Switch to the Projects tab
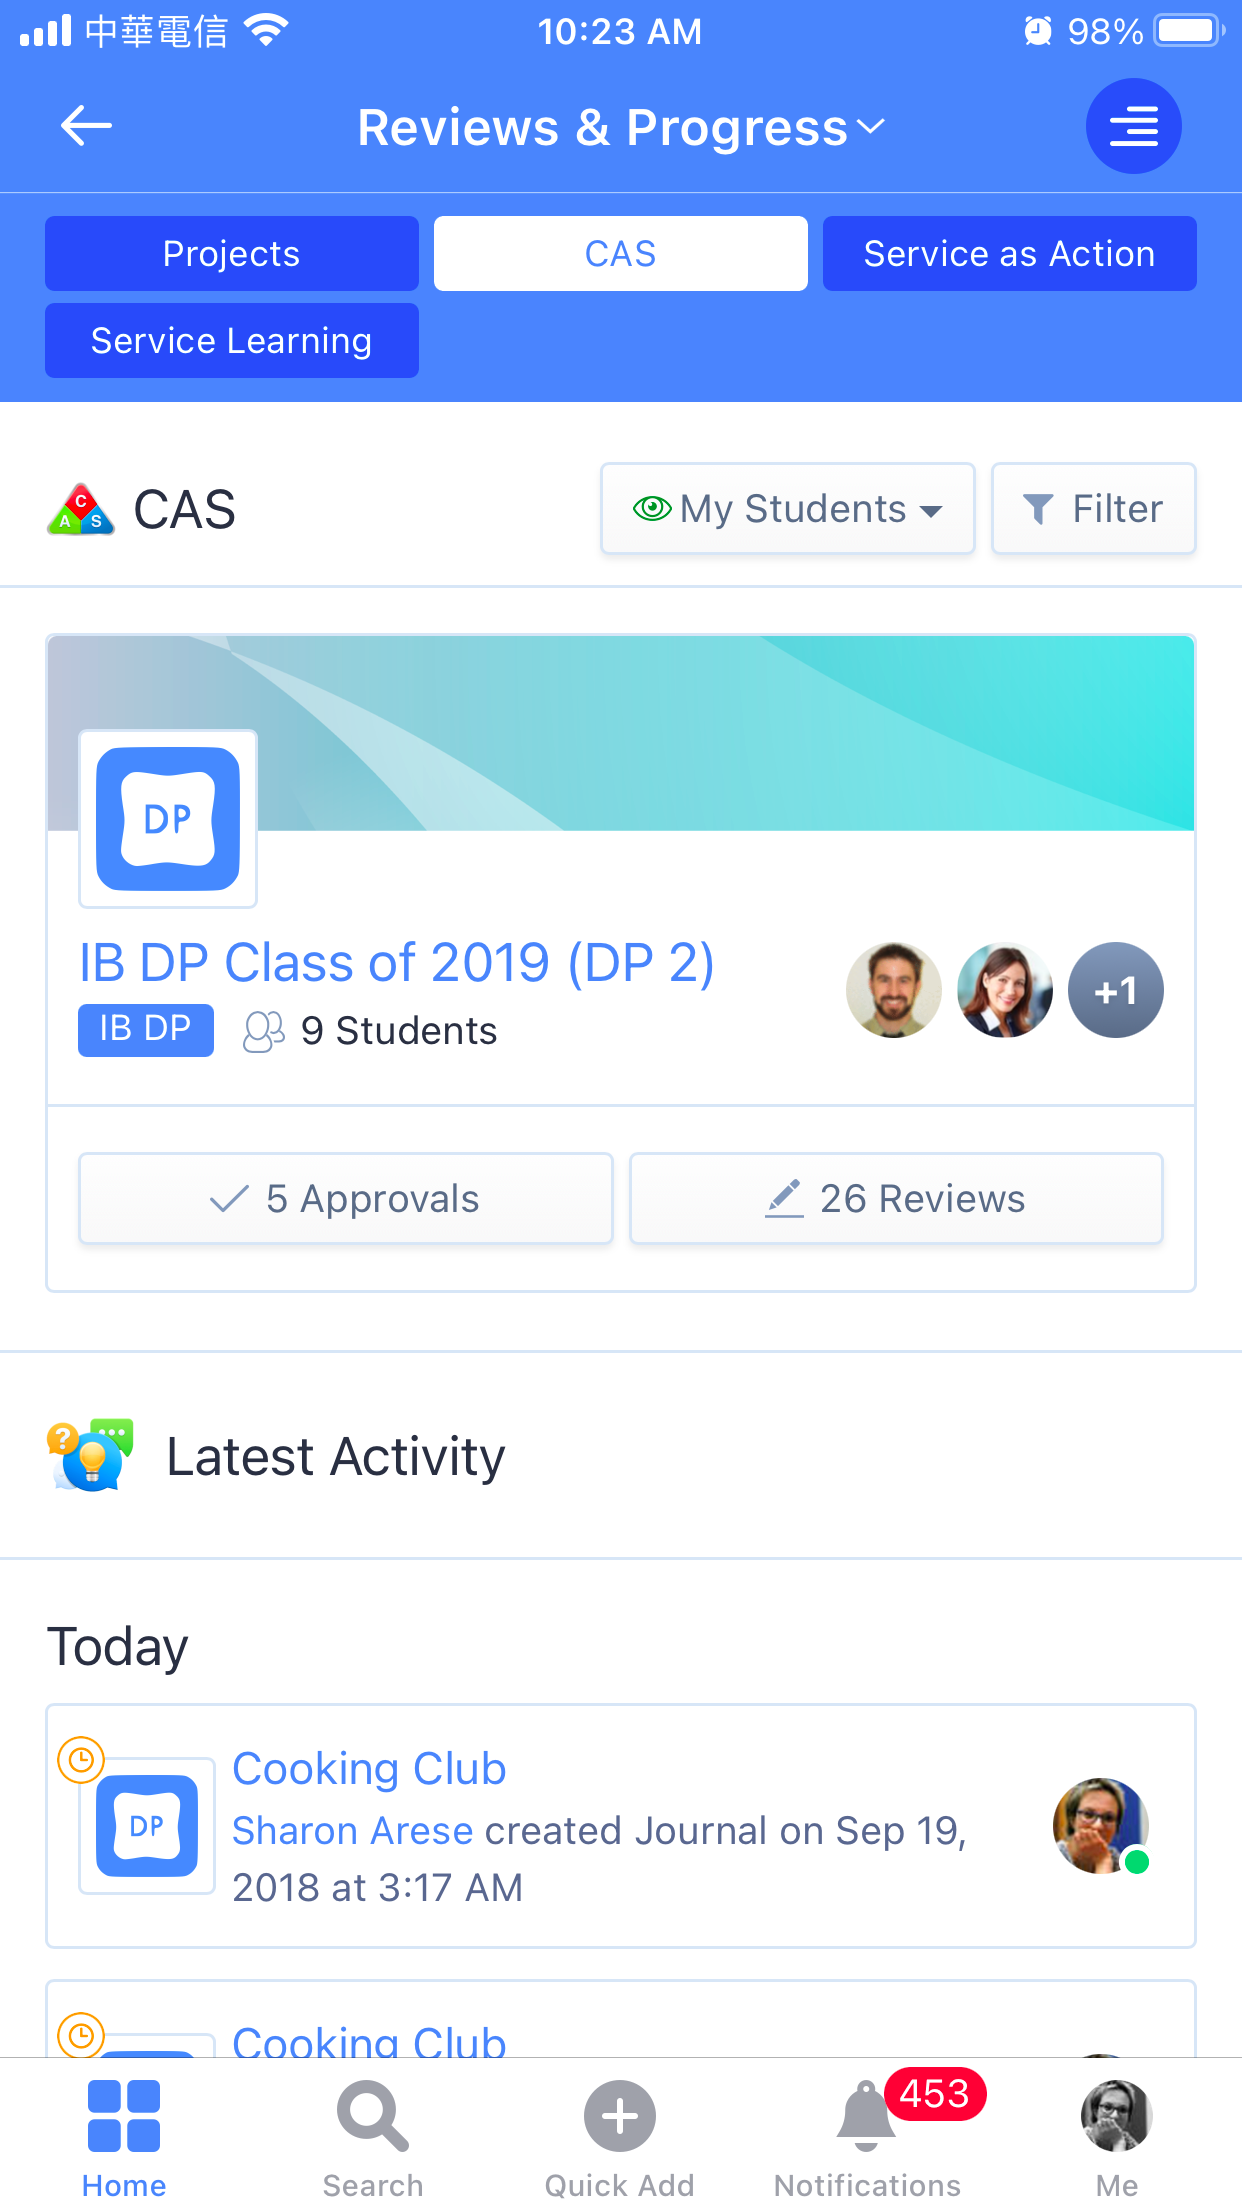The image size is (1242, 2208). tap(231, 254)
